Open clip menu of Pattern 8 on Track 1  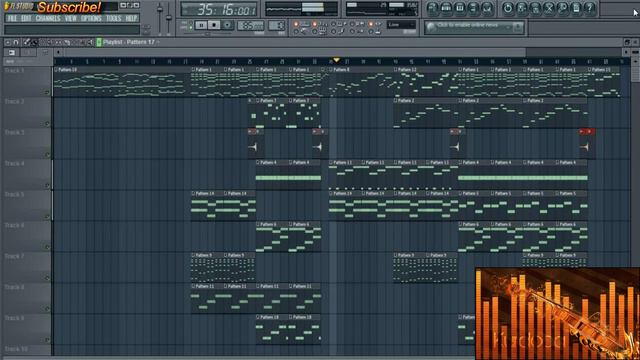[x=331, y=70]
